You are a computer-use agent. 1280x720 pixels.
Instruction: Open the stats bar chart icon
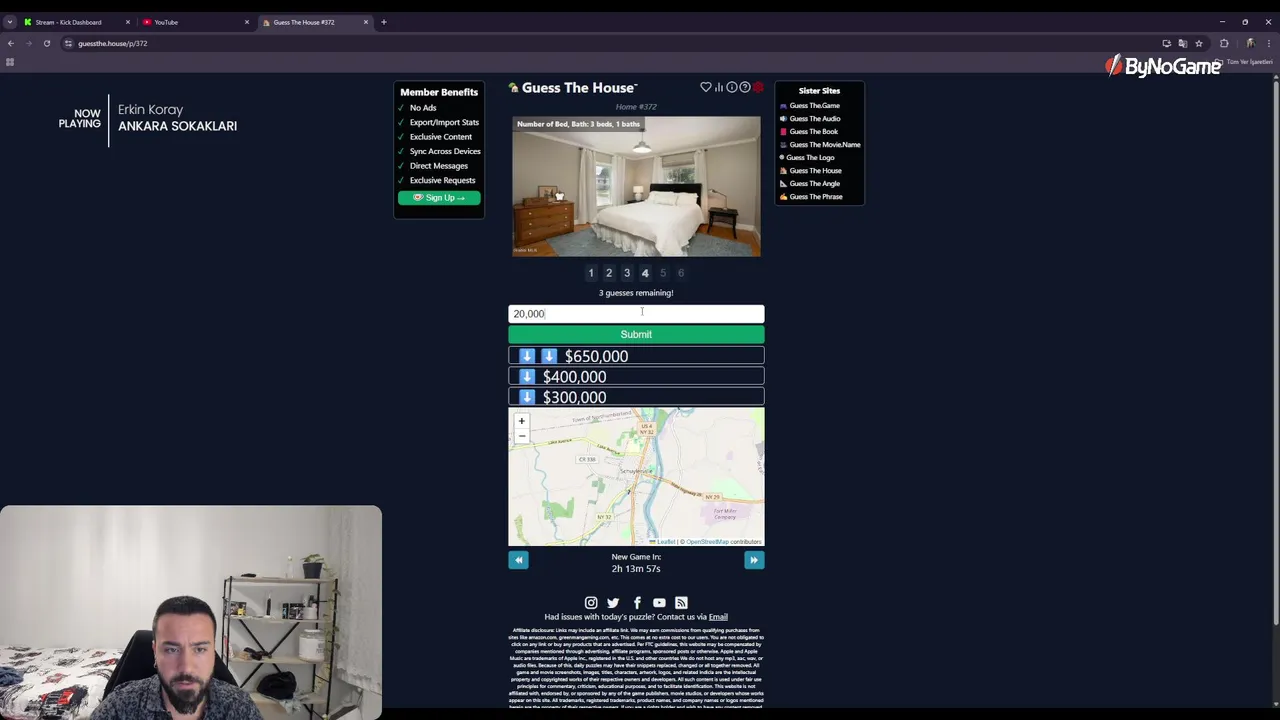coord(719,87)
